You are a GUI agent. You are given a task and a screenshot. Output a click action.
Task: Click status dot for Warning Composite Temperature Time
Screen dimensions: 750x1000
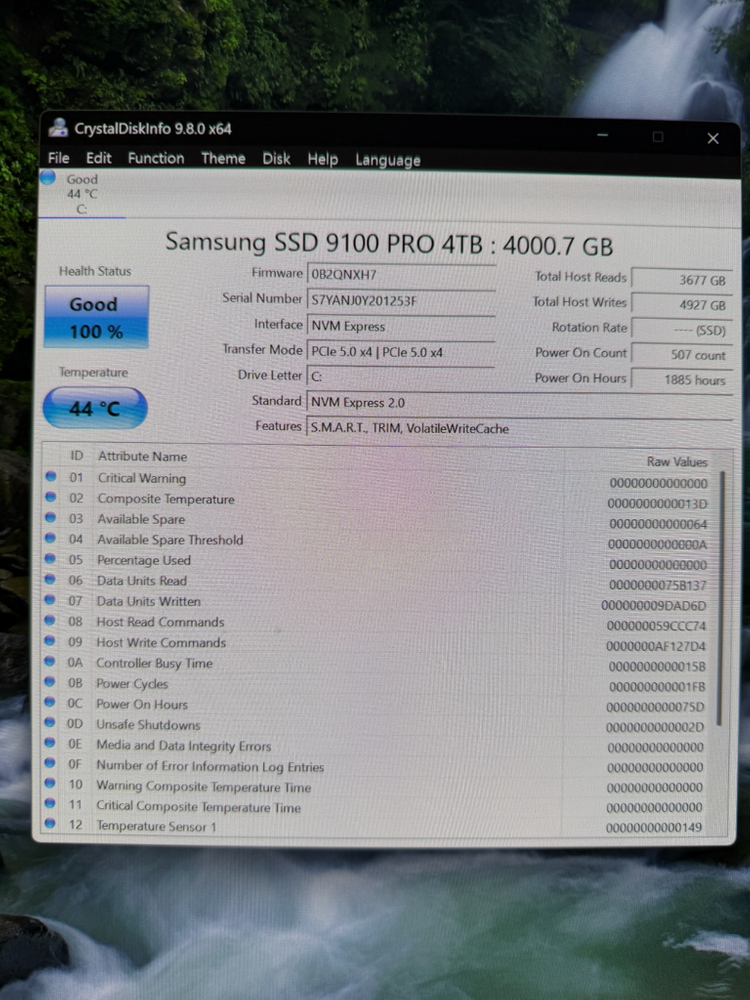pos(50,784)
